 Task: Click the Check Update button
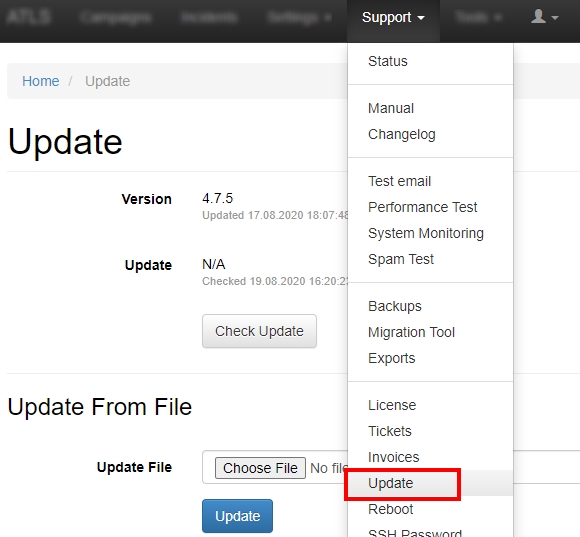pyautogui.click(x=259, y=331)
